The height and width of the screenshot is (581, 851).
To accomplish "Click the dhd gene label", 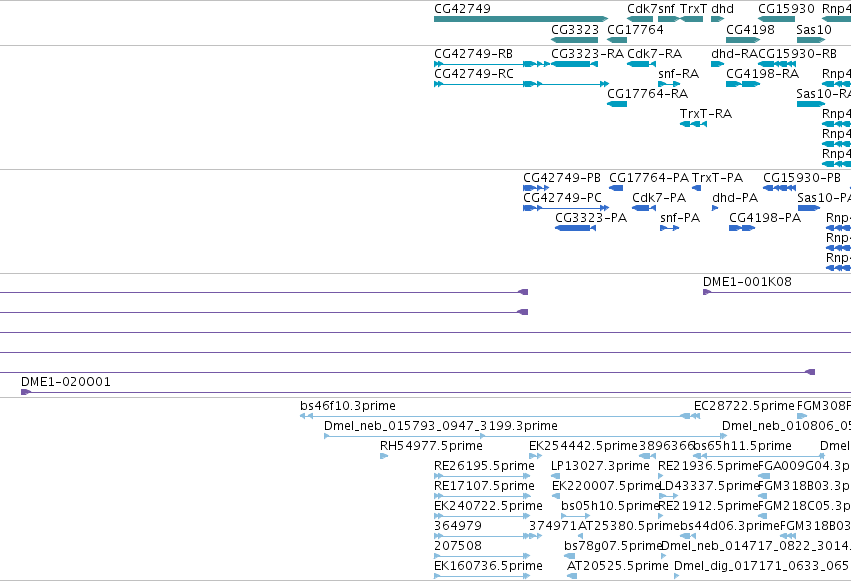I will (722, 9).
